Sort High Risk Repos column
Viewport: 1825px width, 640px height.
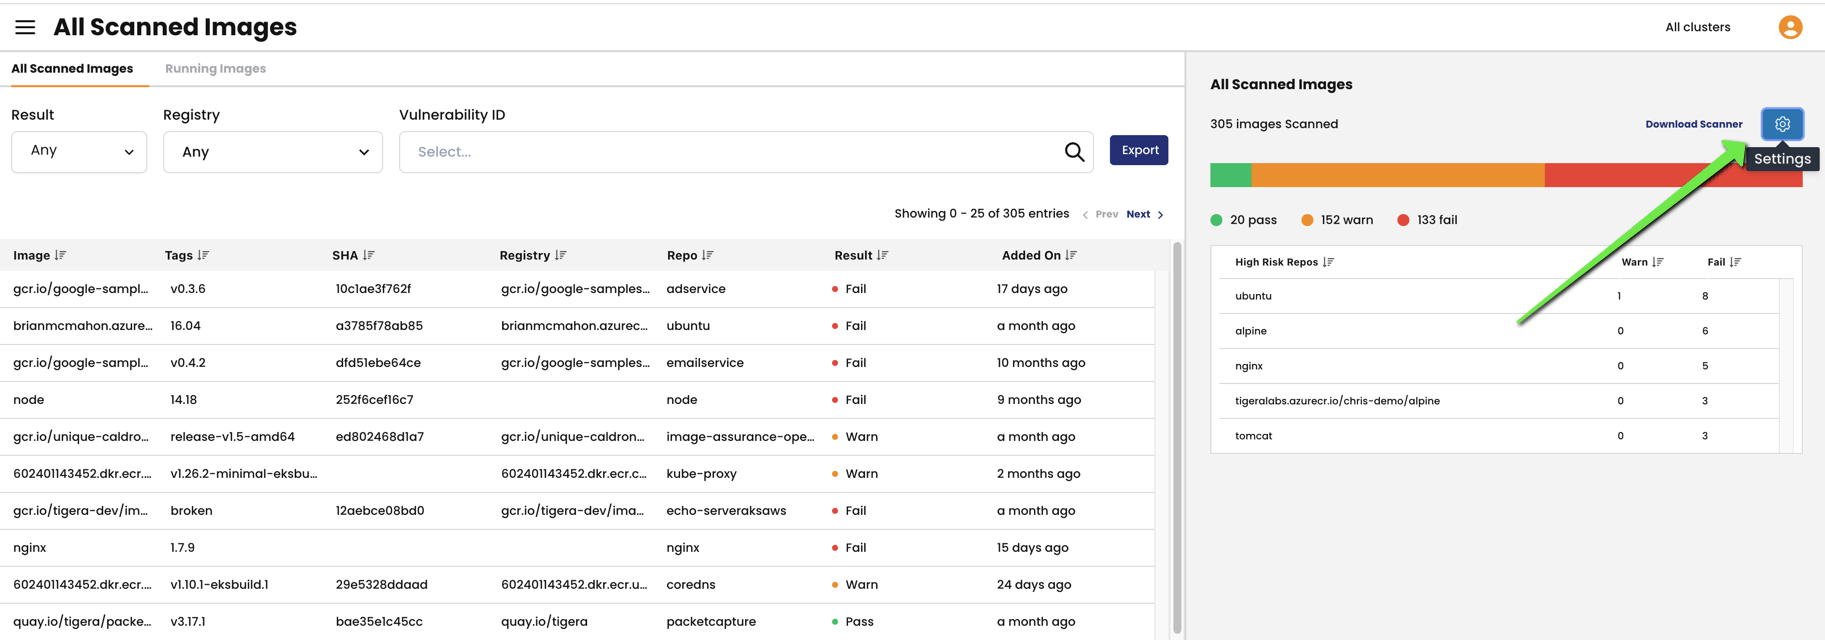1328,262
